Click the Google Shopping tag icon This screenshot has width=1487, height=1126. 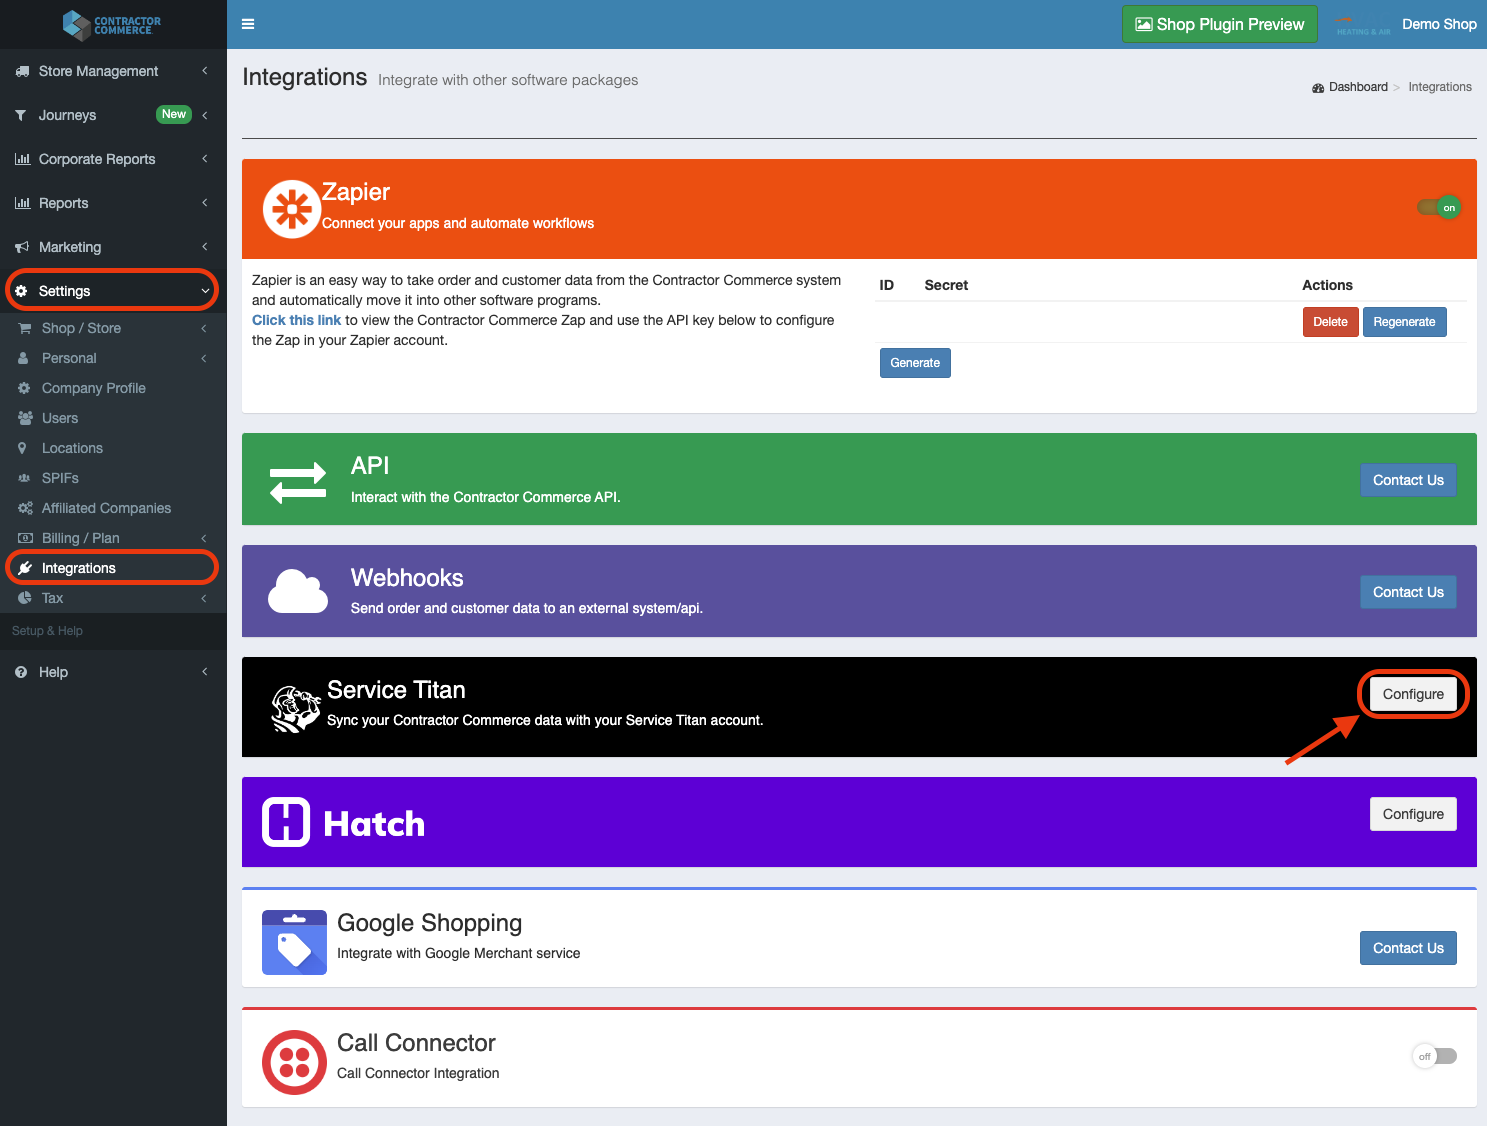[294, 942]
